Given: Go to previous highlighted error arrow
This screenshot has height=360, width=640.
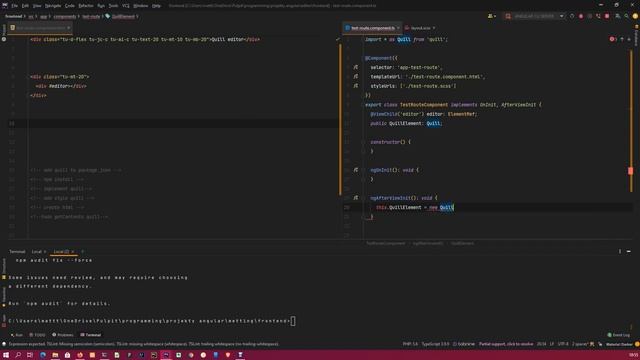Looking at the screenshot, I should 622,39.
